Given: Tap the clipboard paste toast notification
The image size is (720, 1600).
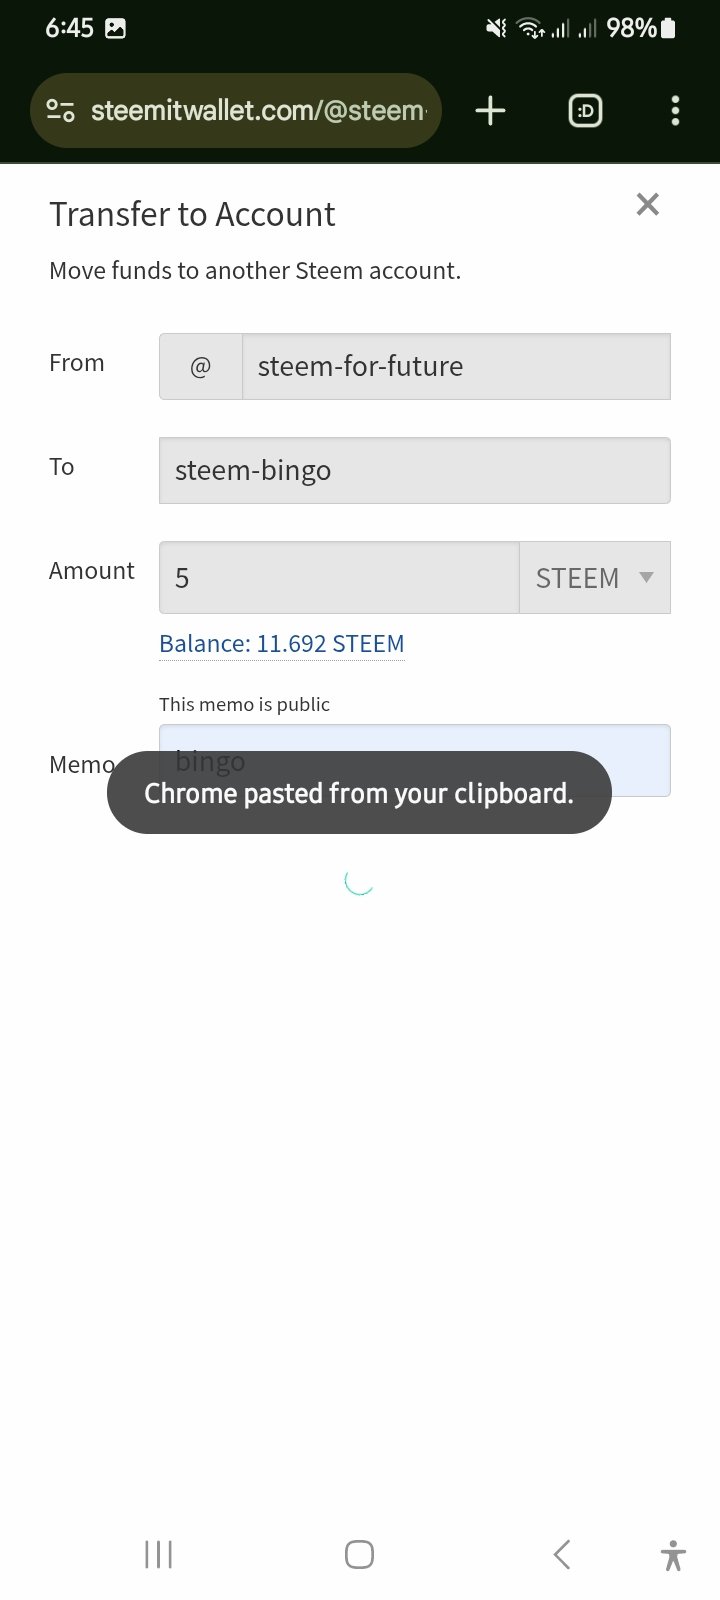Looking at the screenshot, I should coord(359,793).
